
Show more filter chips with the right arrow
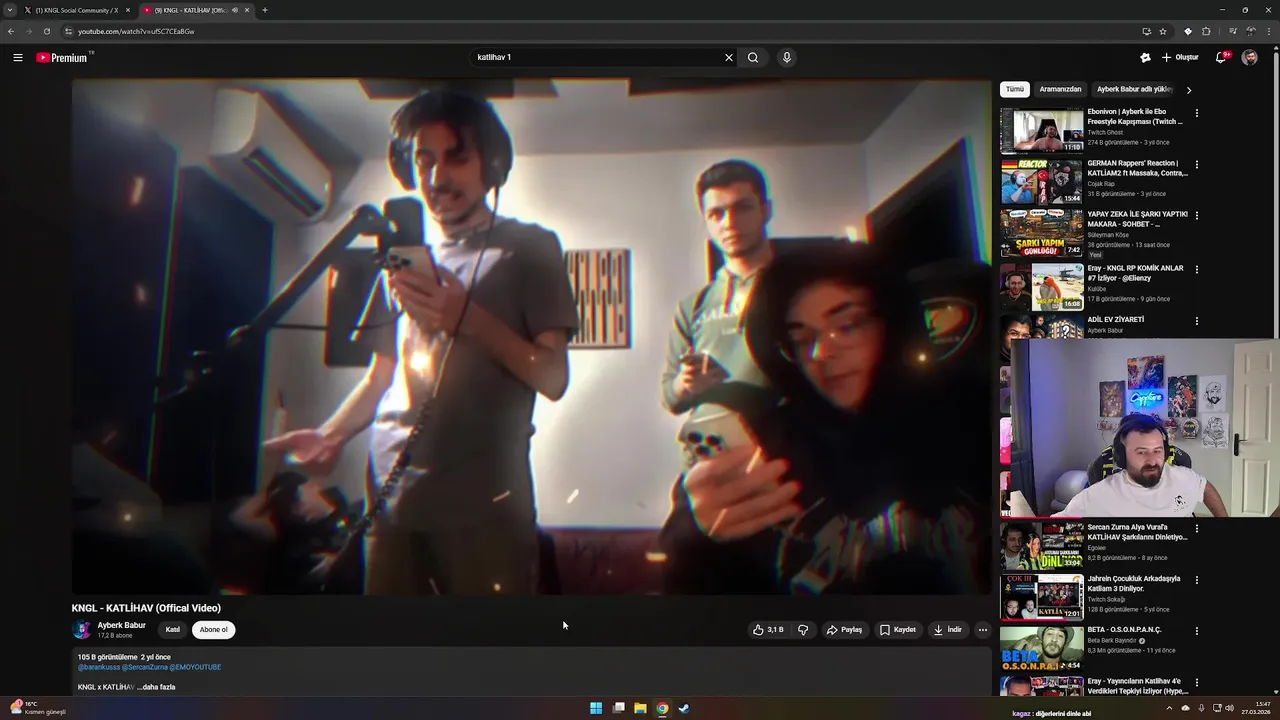(1189, 90)
